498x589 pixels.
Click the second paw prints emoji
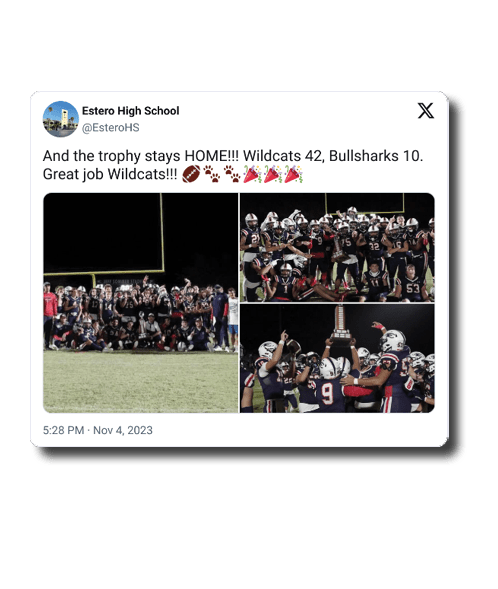click(232, 174)
